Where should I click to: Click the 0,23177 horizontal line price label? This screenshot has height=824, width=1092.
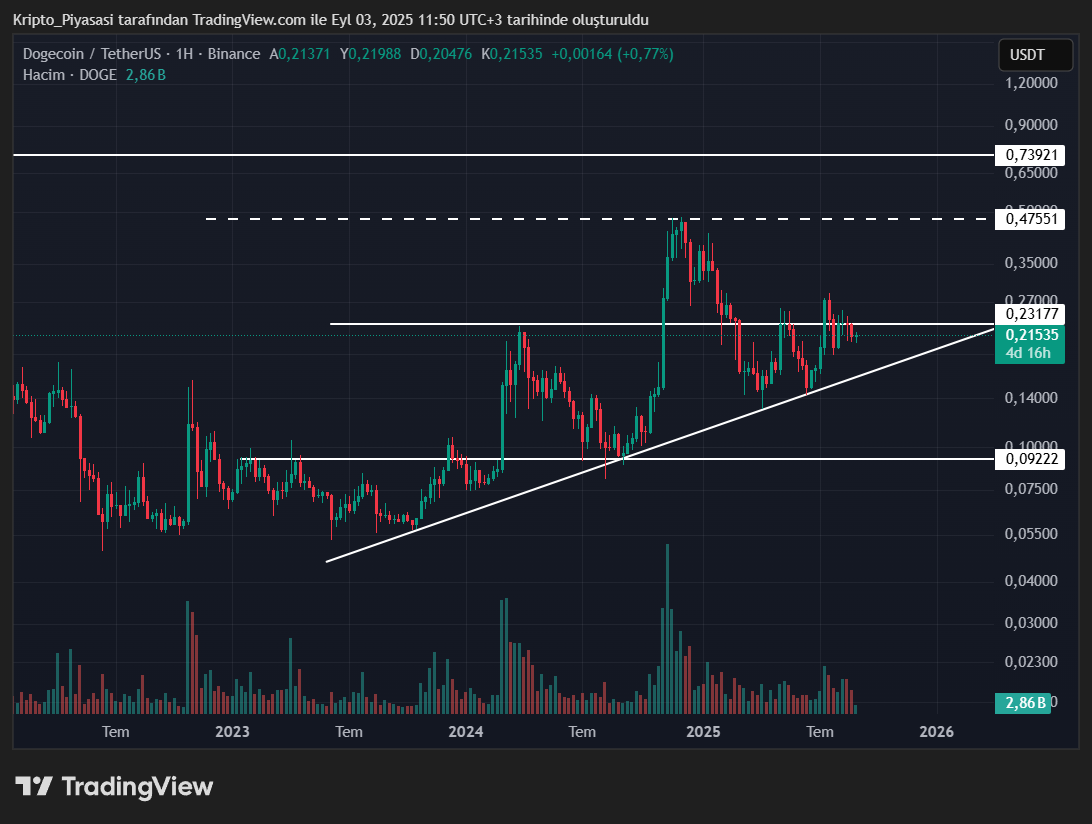coord(1030,314)
